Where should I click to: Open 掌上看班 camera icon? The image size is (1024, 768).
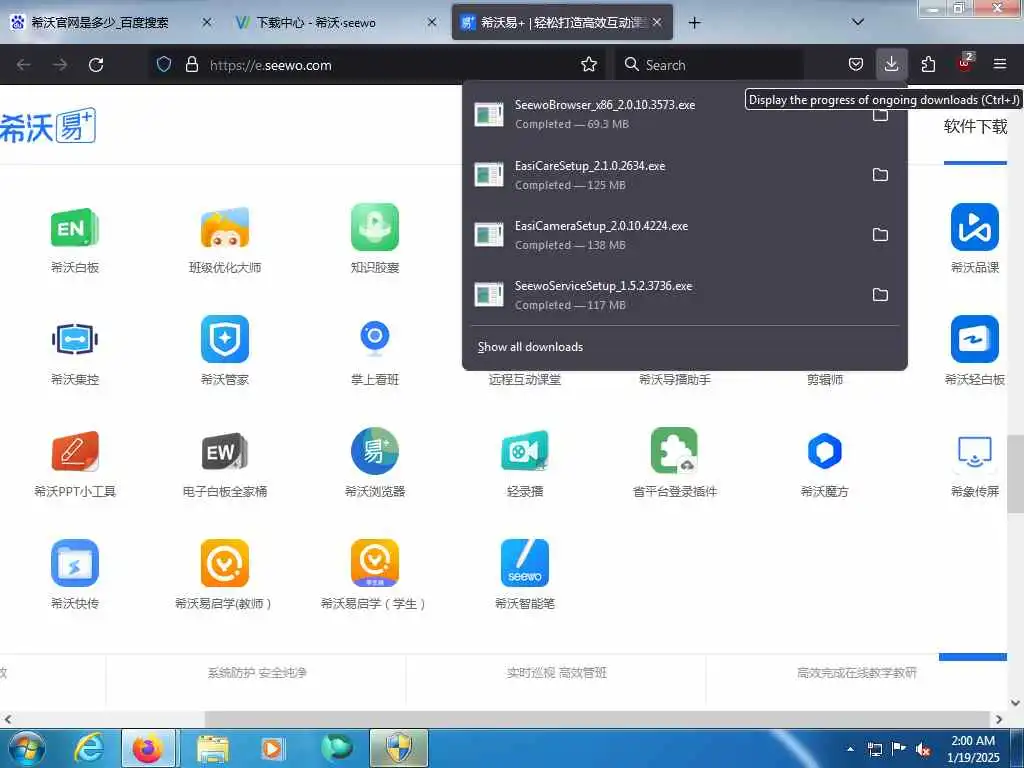pyautogui.click(x=375, y=339)
